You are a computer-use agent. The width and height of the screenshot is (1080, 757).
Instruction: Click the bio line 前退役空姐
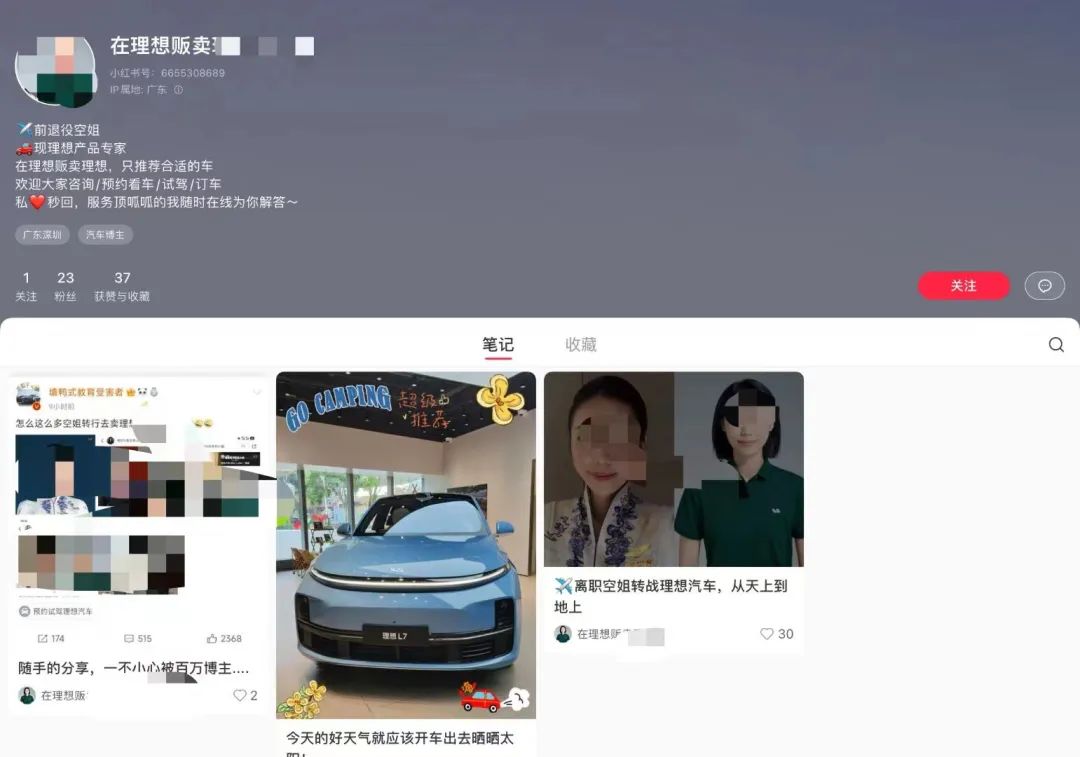pyautogui.click(x=59, y=129)
